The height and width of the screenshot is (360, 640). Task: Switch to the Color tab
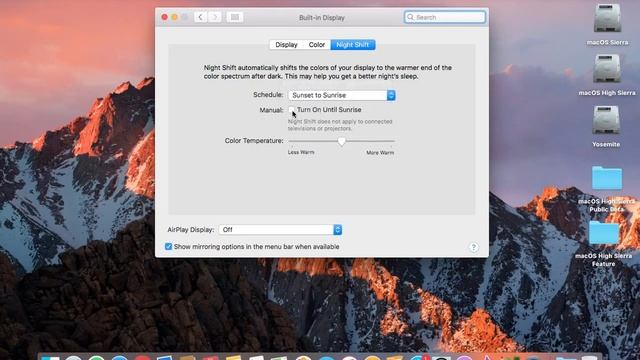click(317, 44)
